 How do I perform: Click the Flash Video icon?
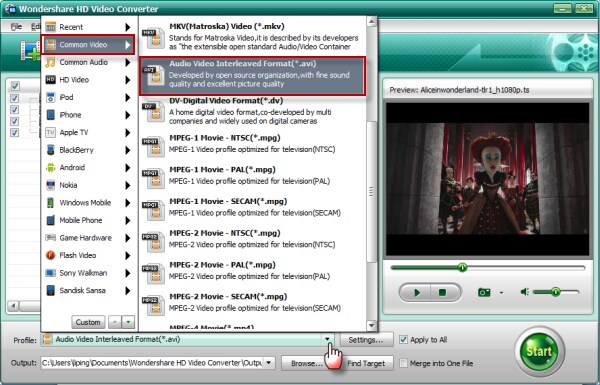coord(51,255)
